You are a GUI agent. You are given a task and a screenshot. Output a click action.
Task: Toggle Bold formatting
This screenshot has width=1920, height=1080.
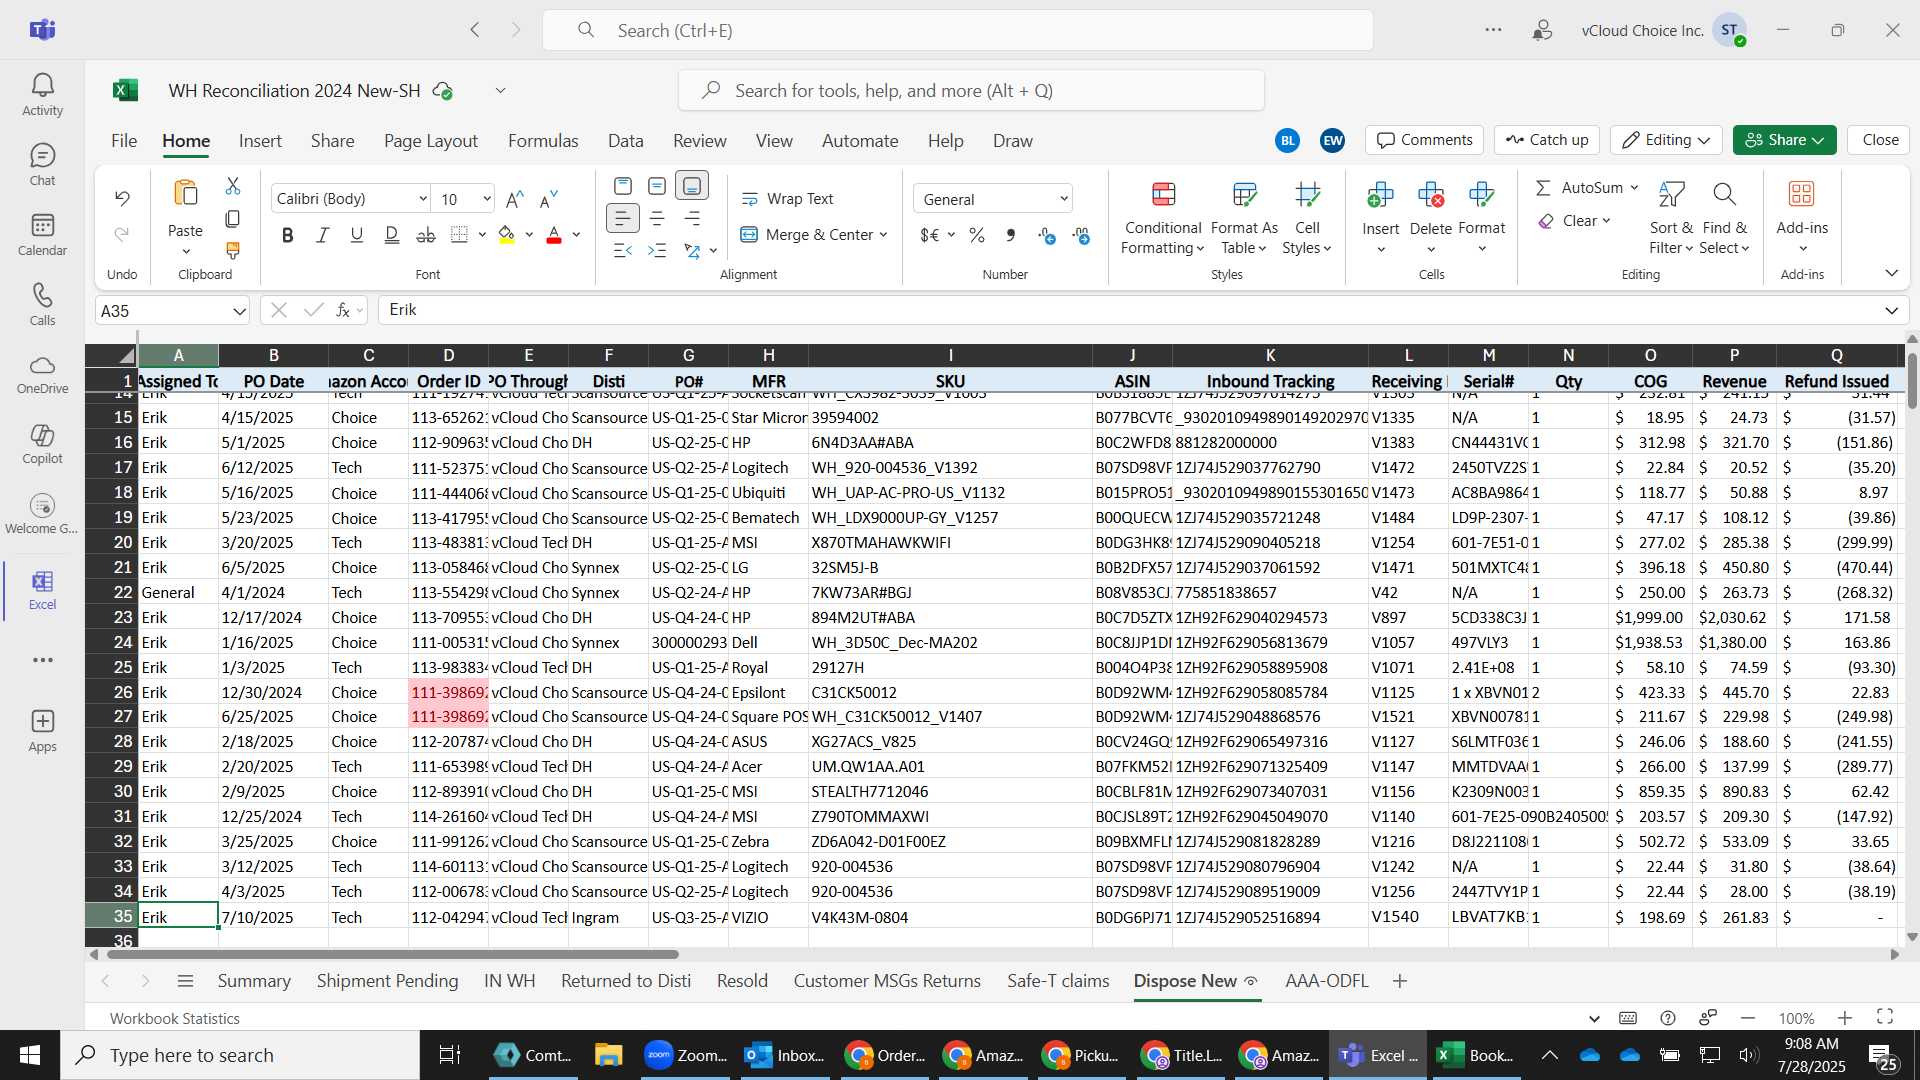coord(288,235)
